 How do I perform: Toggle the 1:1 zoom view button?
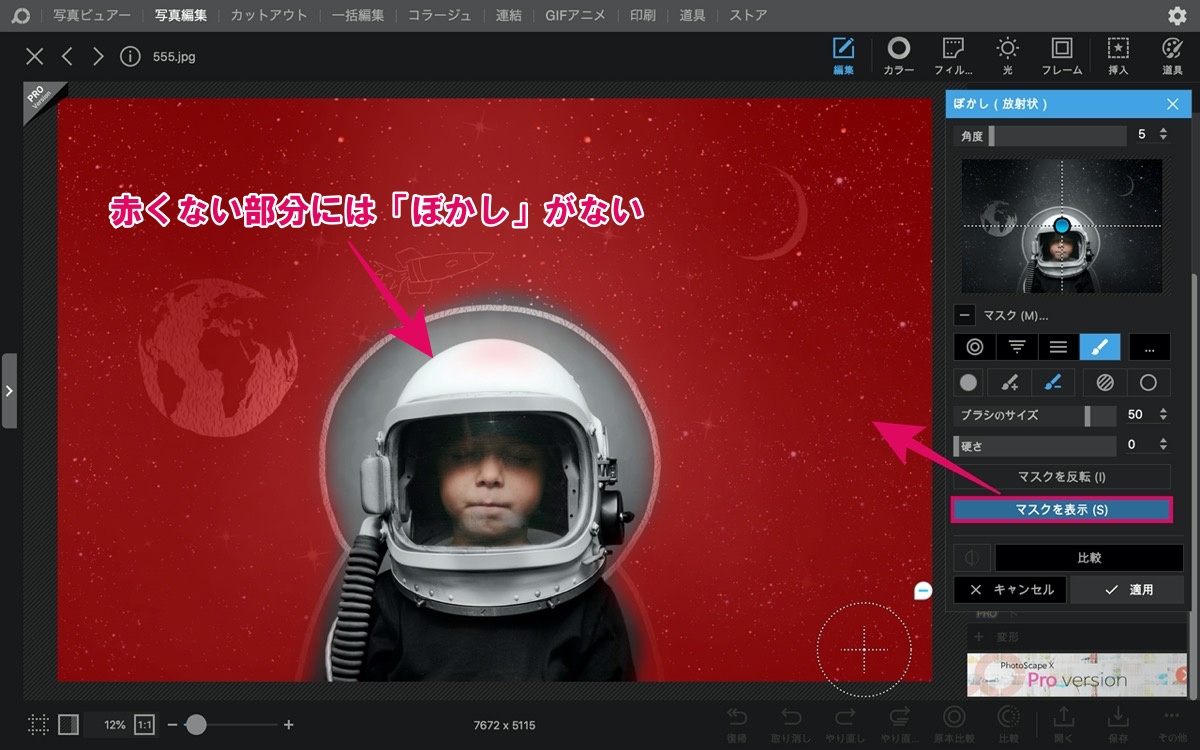click(144, 724)
